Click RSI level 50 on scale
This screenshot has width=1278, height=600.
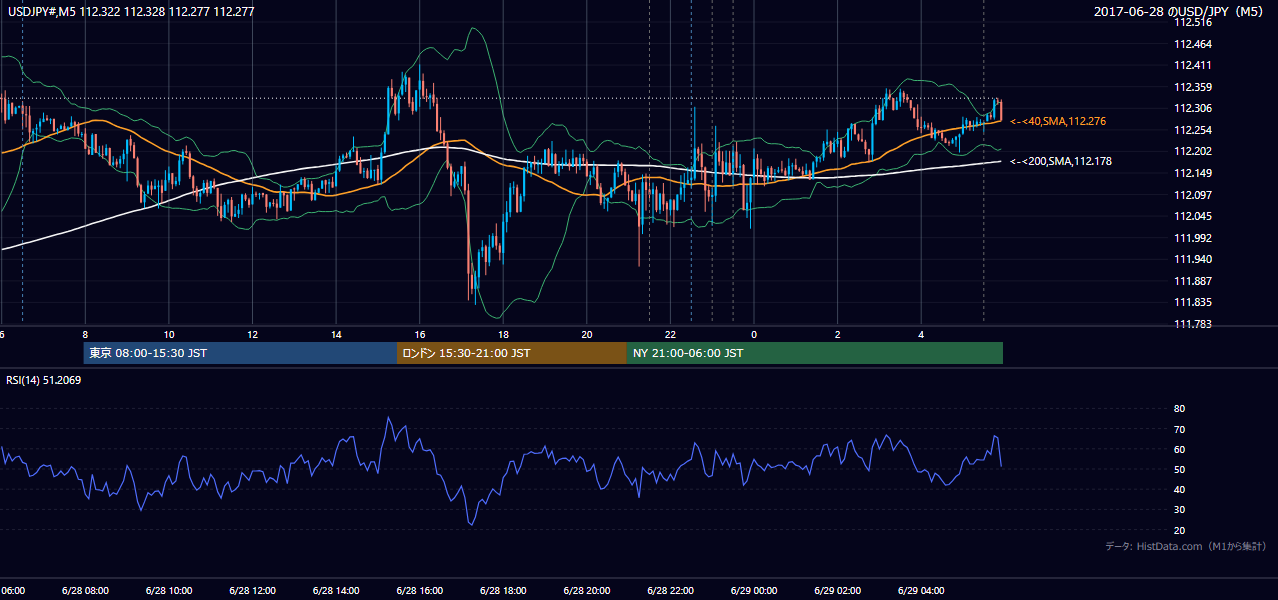tap(1180, 469)
